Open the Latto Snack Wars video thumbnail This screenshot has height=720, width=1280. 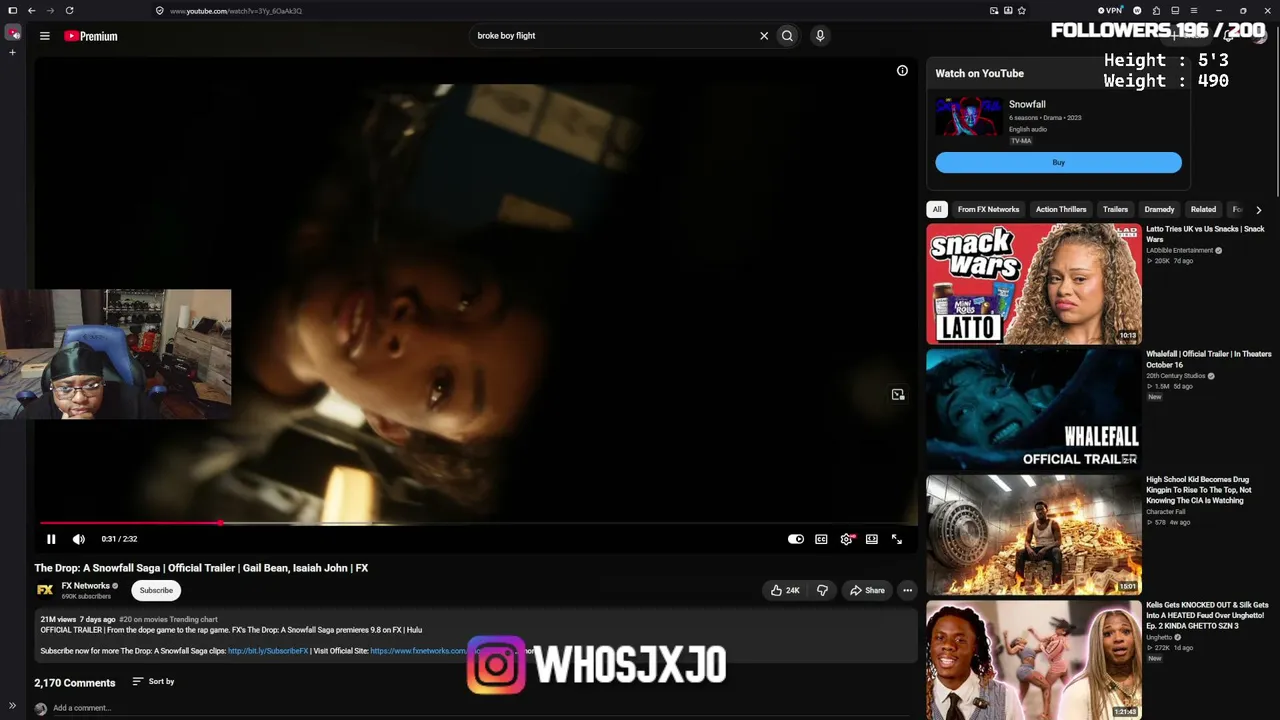coord(1034,284)
